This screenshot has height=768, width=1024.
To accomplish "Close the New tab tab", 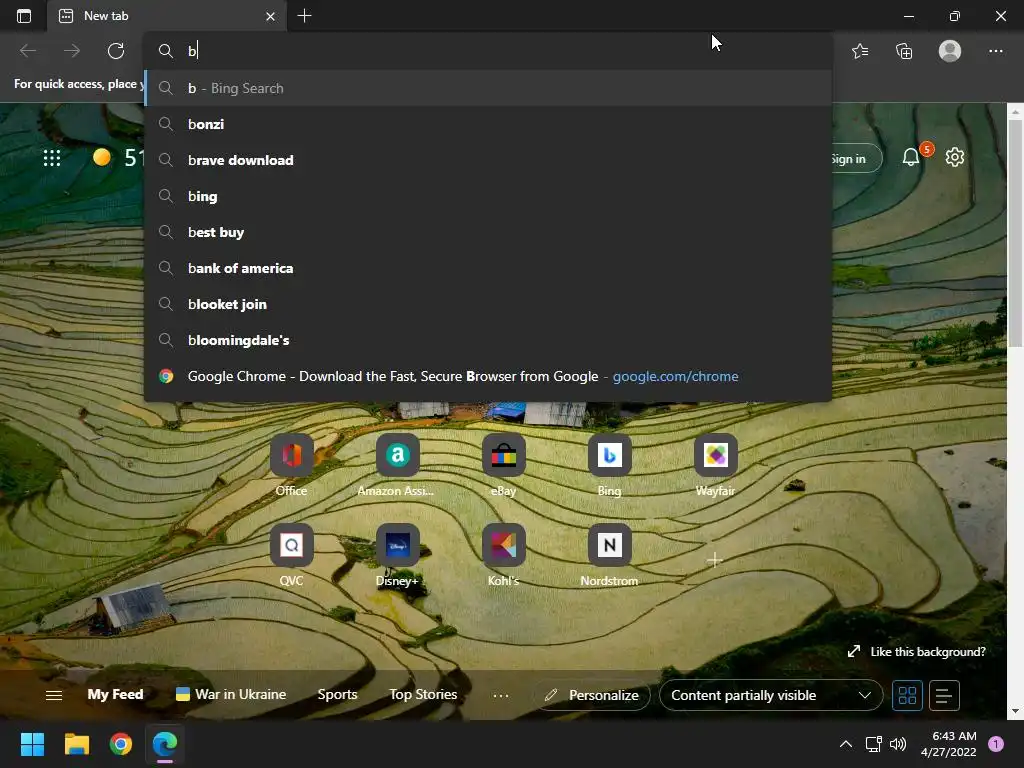I will [x=270, y=16].
